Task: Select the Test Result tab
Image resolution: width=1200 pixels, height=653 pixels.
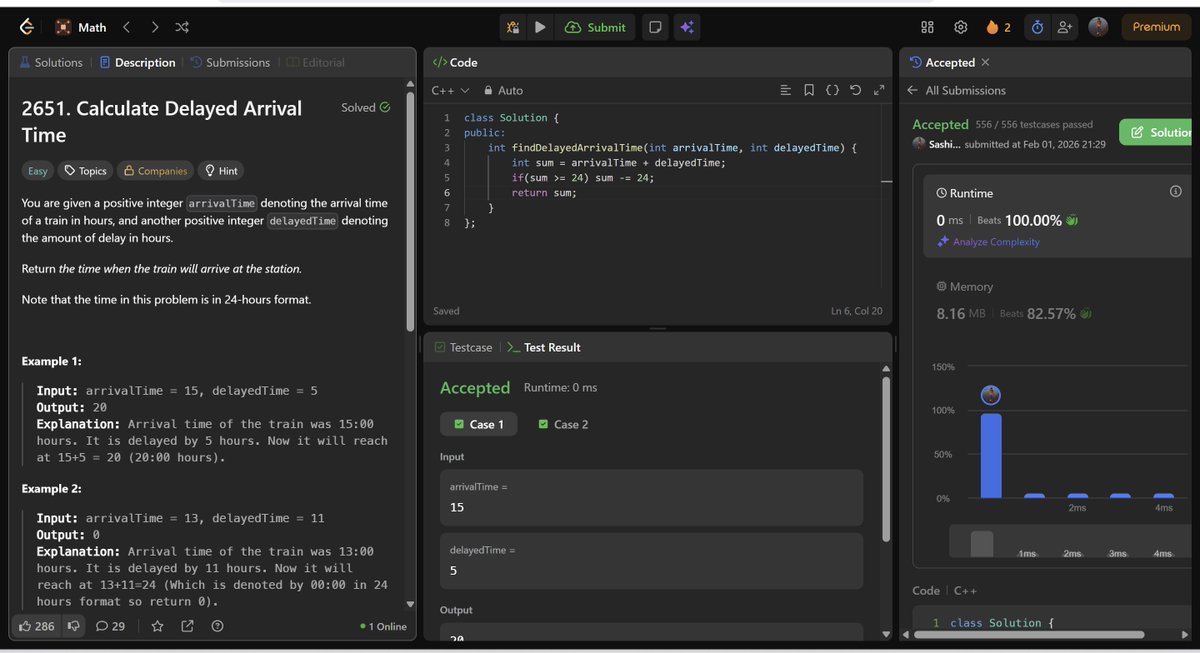Action: [x=543, y=347]
